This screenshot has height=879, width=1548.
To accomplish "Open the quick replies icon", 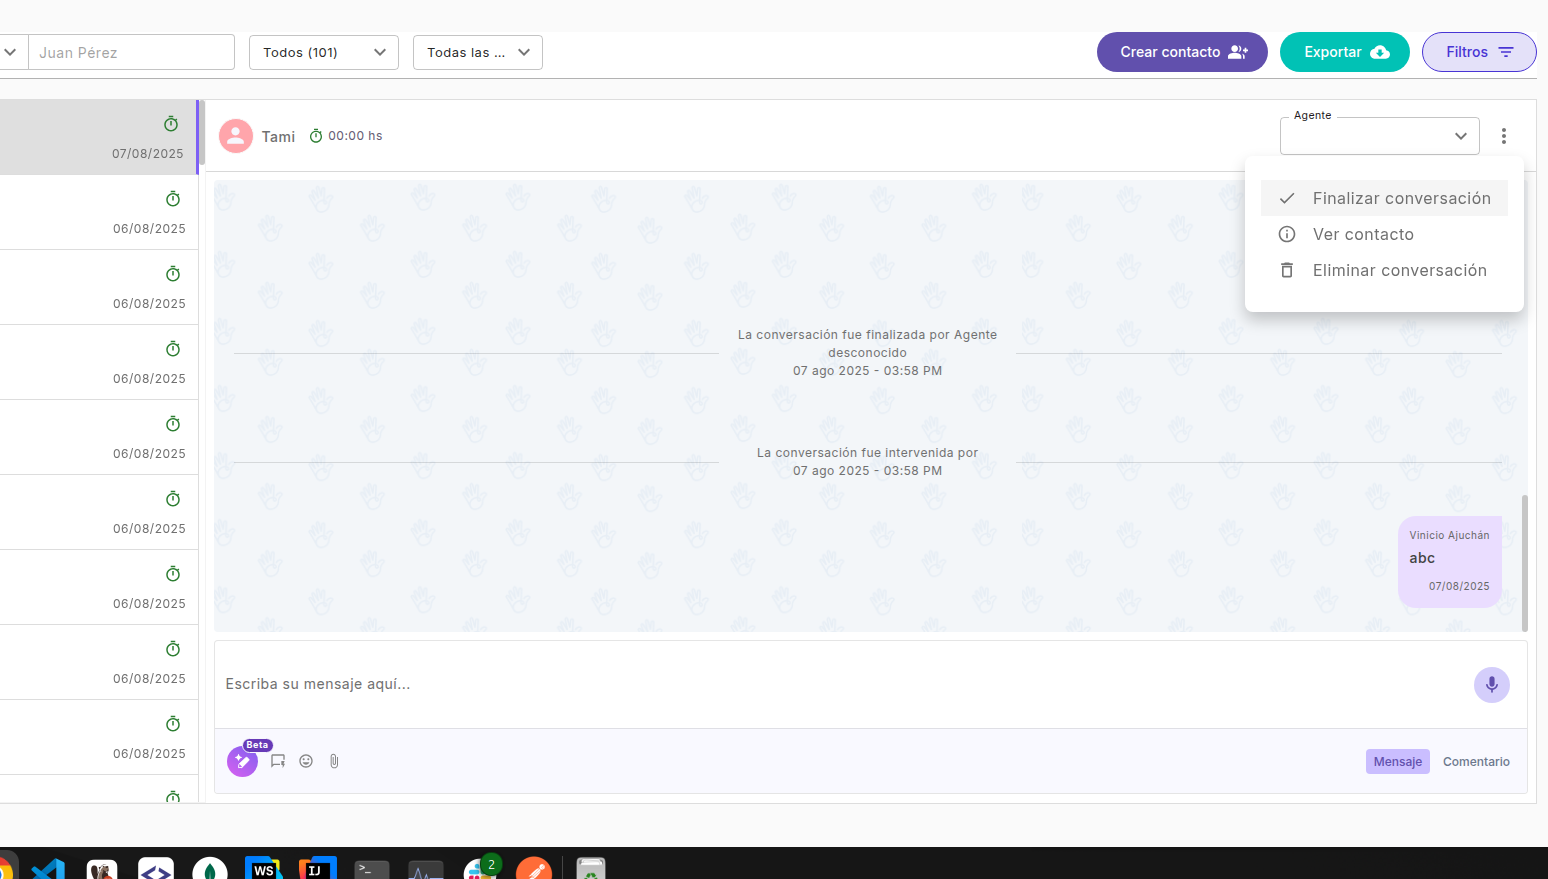I will click(278, 761).
